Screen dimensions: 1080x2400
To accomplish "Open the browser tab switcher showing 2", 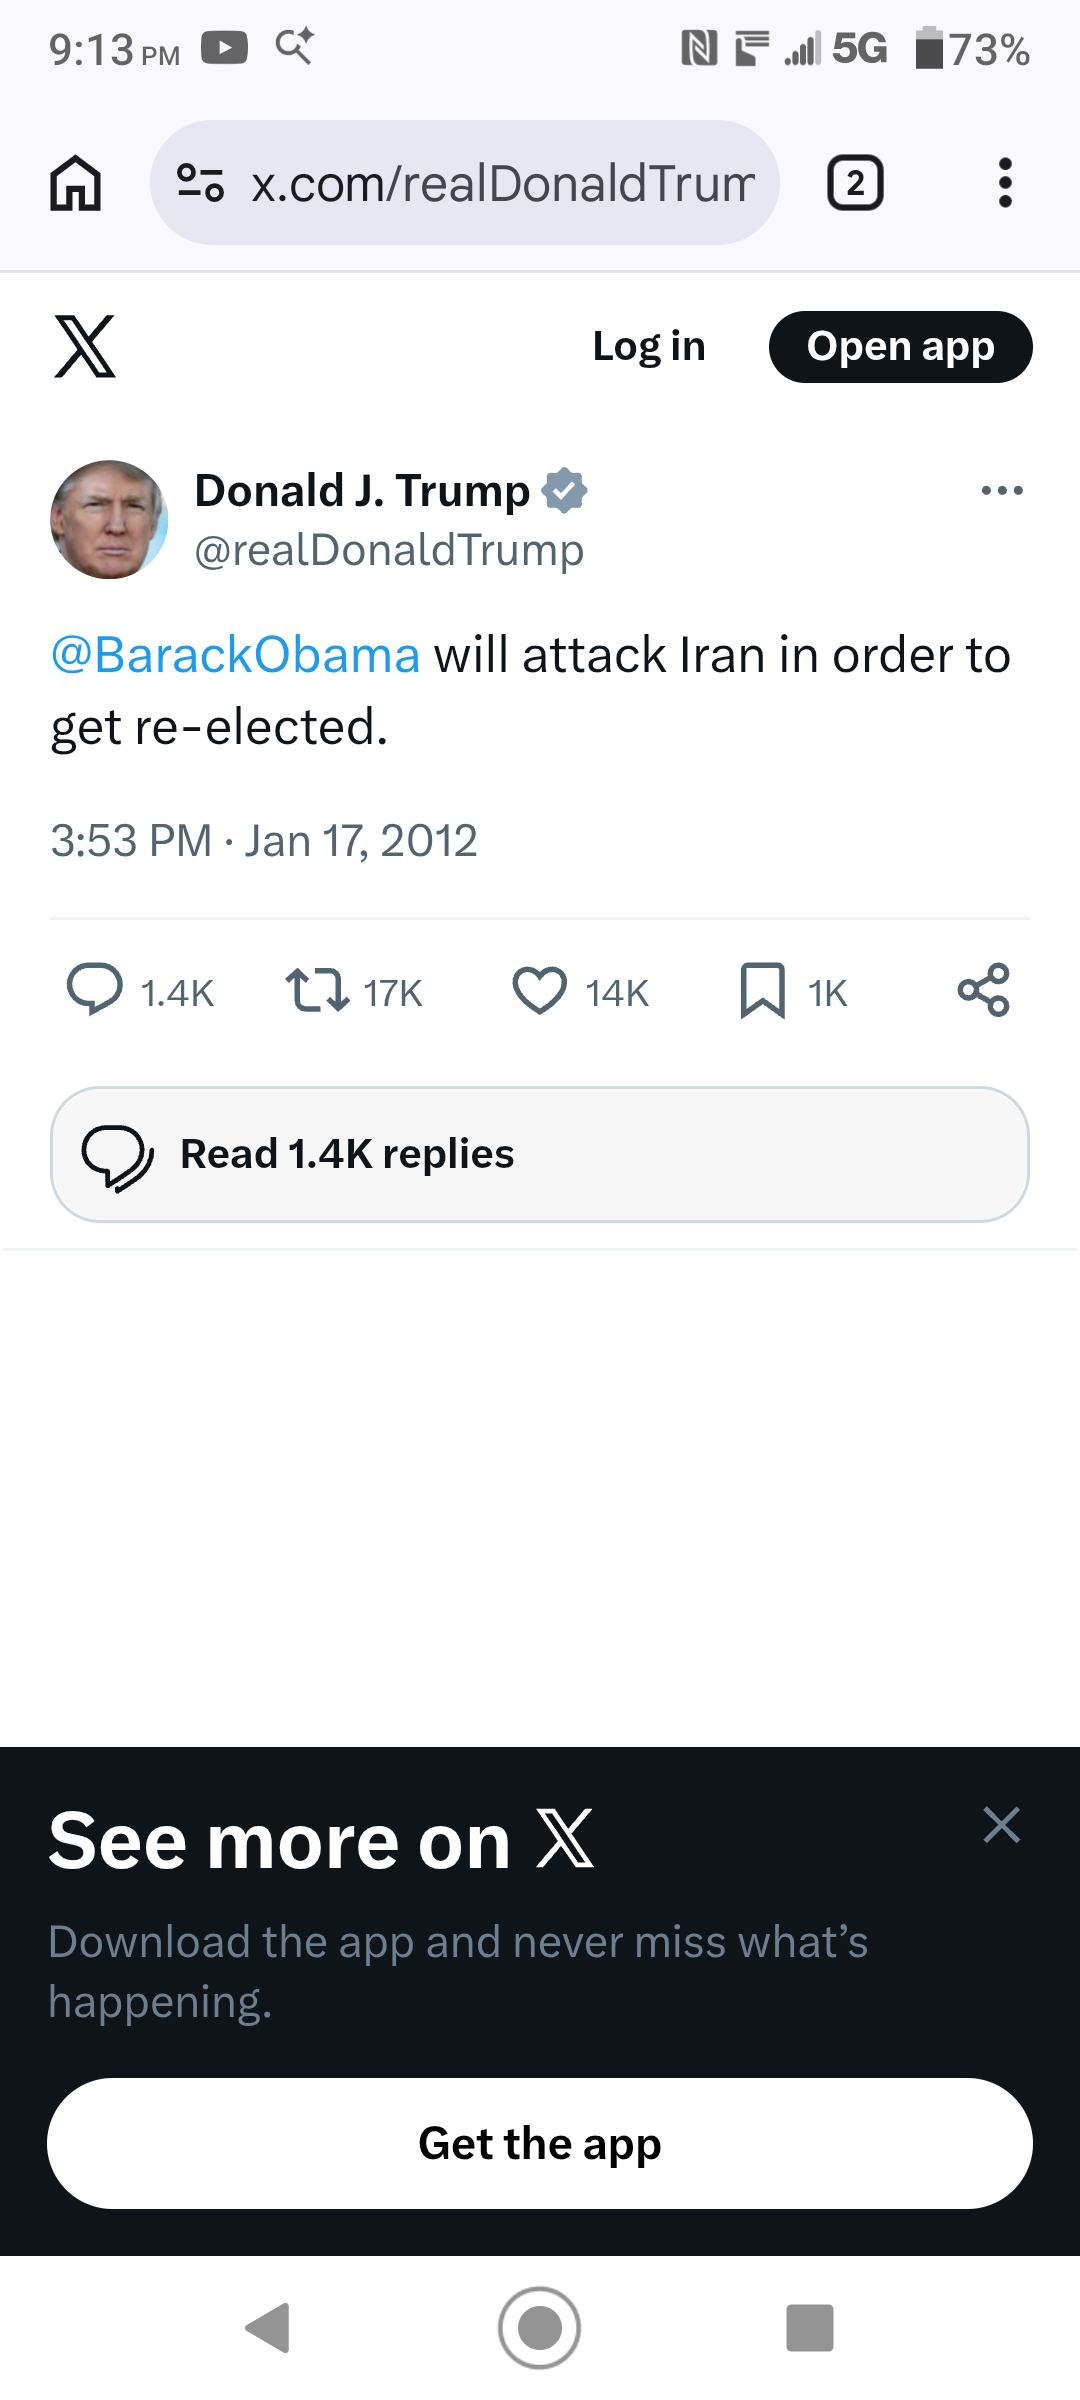I will pyautogui.click(x=855, y=183).
